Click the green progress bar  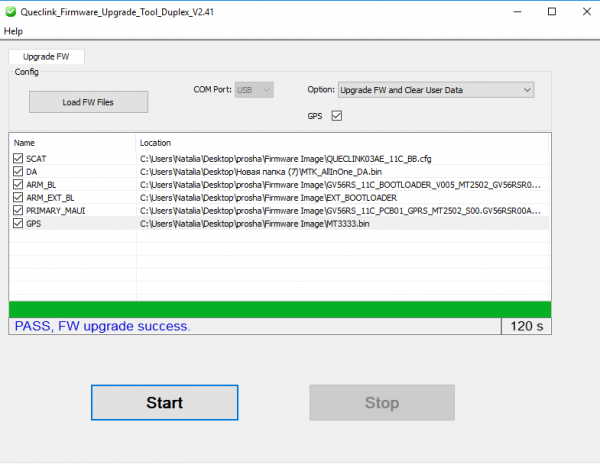(280, 309)
